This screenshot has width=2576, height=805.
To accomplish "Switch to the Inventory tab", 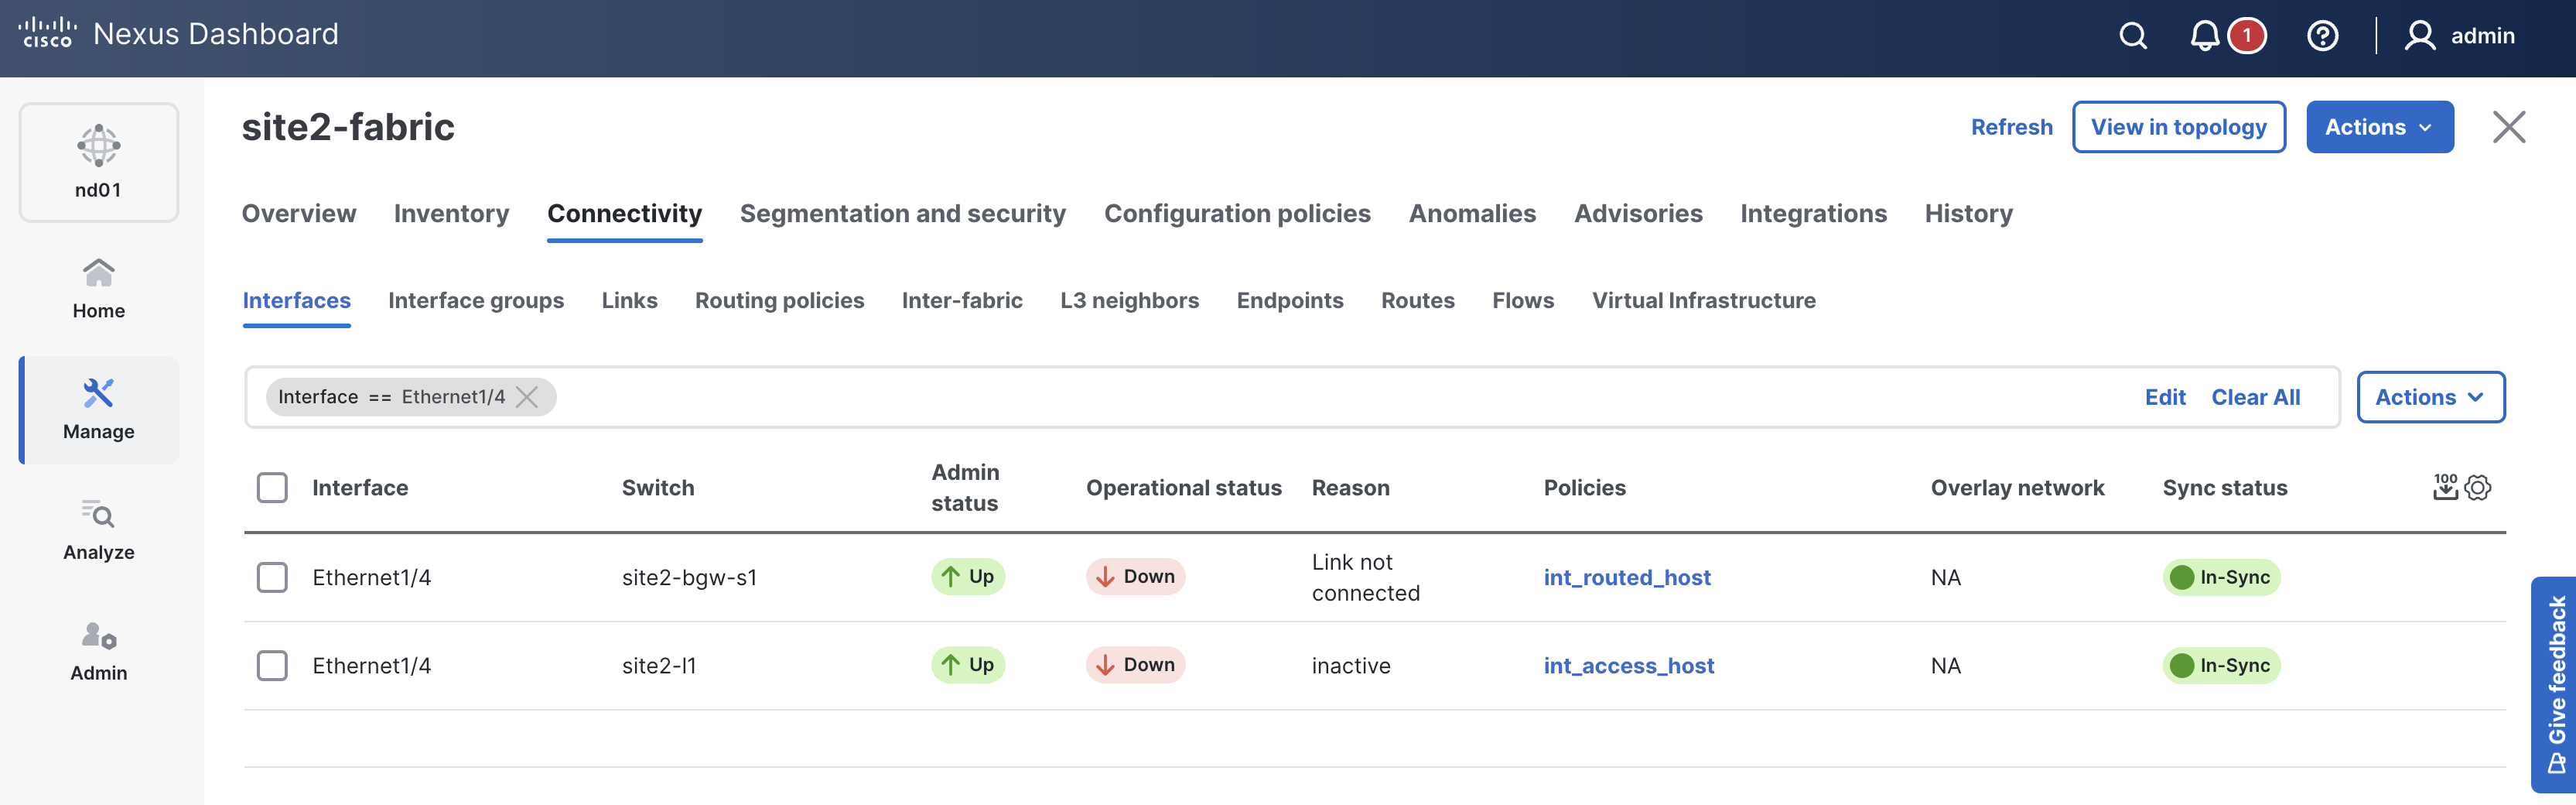I will (x=451, y=213).
